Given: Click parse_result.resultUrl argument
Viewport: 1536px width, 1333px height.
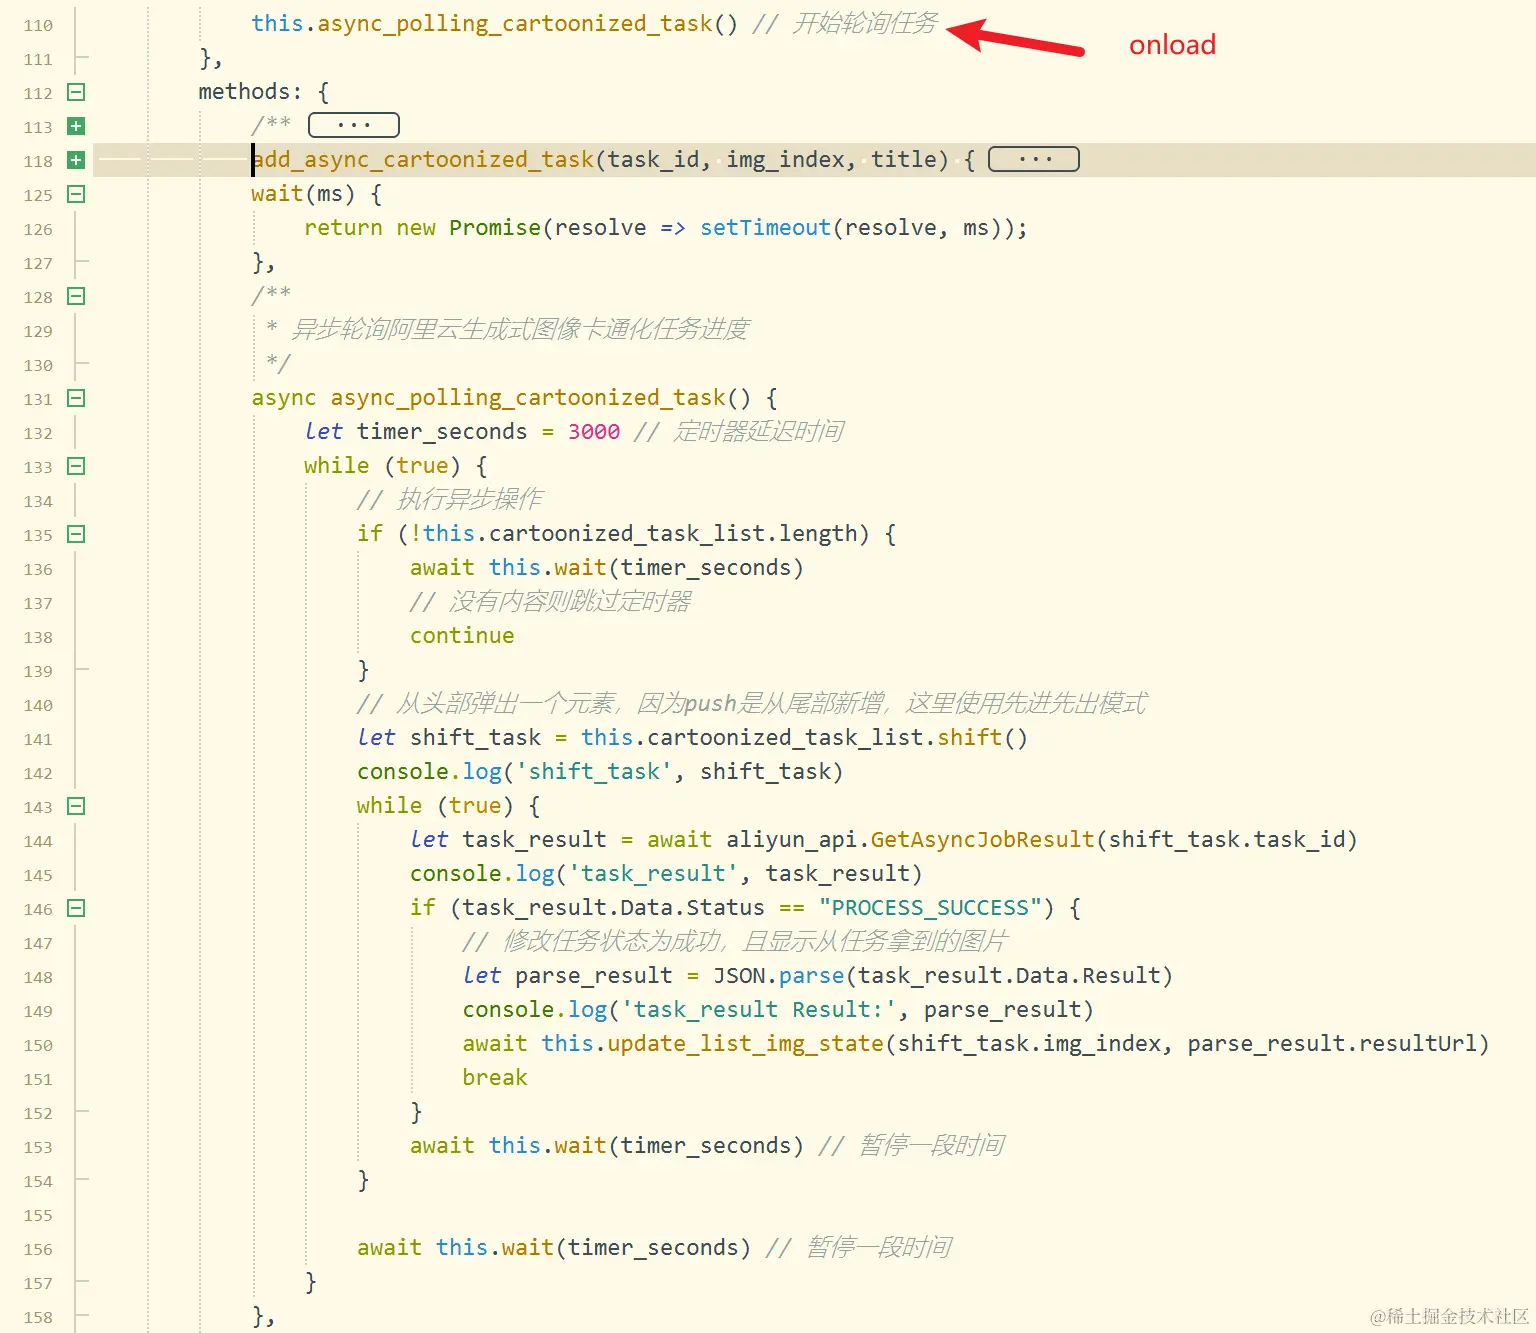Looking at the screenshot, I should (x=1332, y=1043).
